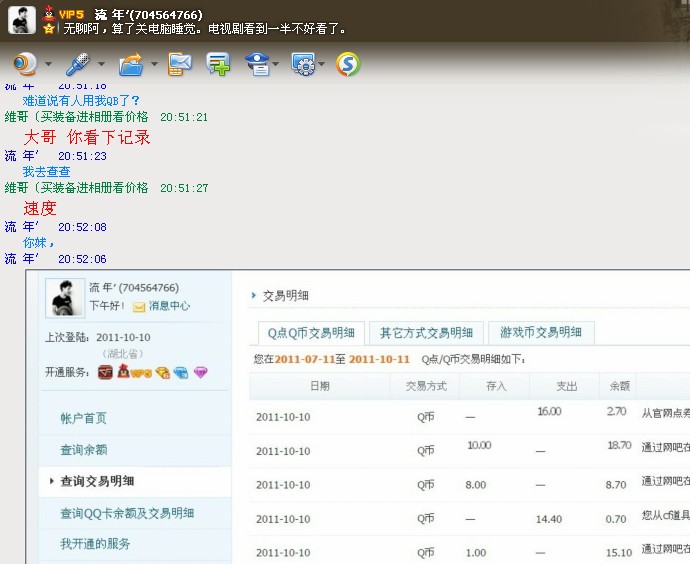Open 我开通的服务 sidebar item
690x564 pixels.
95,544
